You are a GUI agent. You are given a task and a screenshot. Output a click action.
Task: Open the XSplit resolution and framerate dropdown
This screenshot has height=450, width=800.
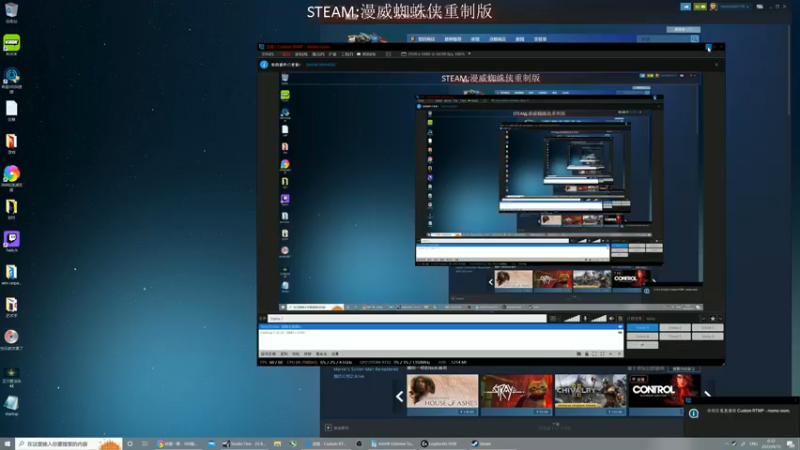tap(436, 54)
